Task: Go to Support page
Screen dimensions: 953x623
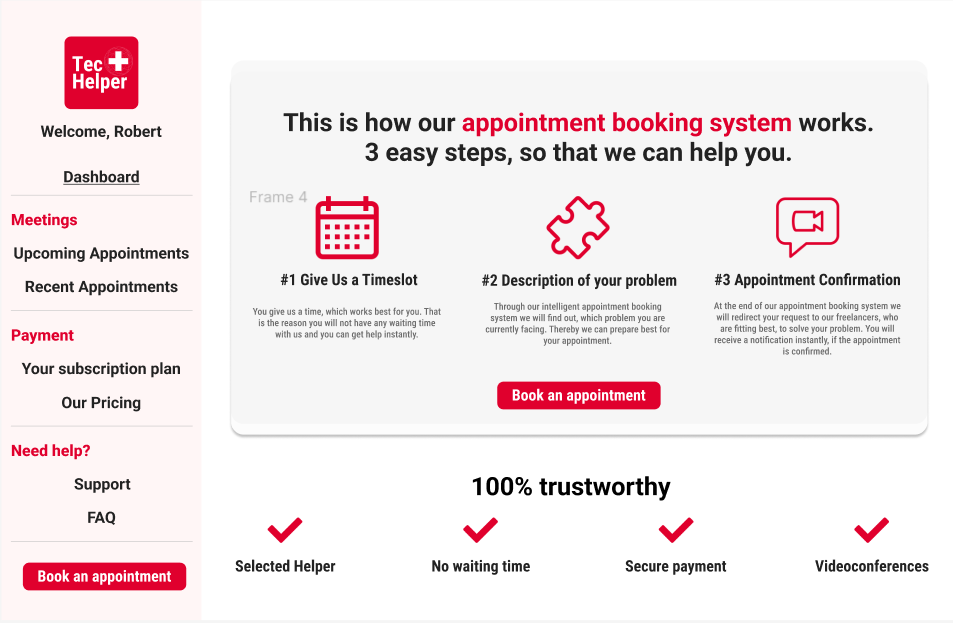Action: pyautogui.click(x=102, y=484)
